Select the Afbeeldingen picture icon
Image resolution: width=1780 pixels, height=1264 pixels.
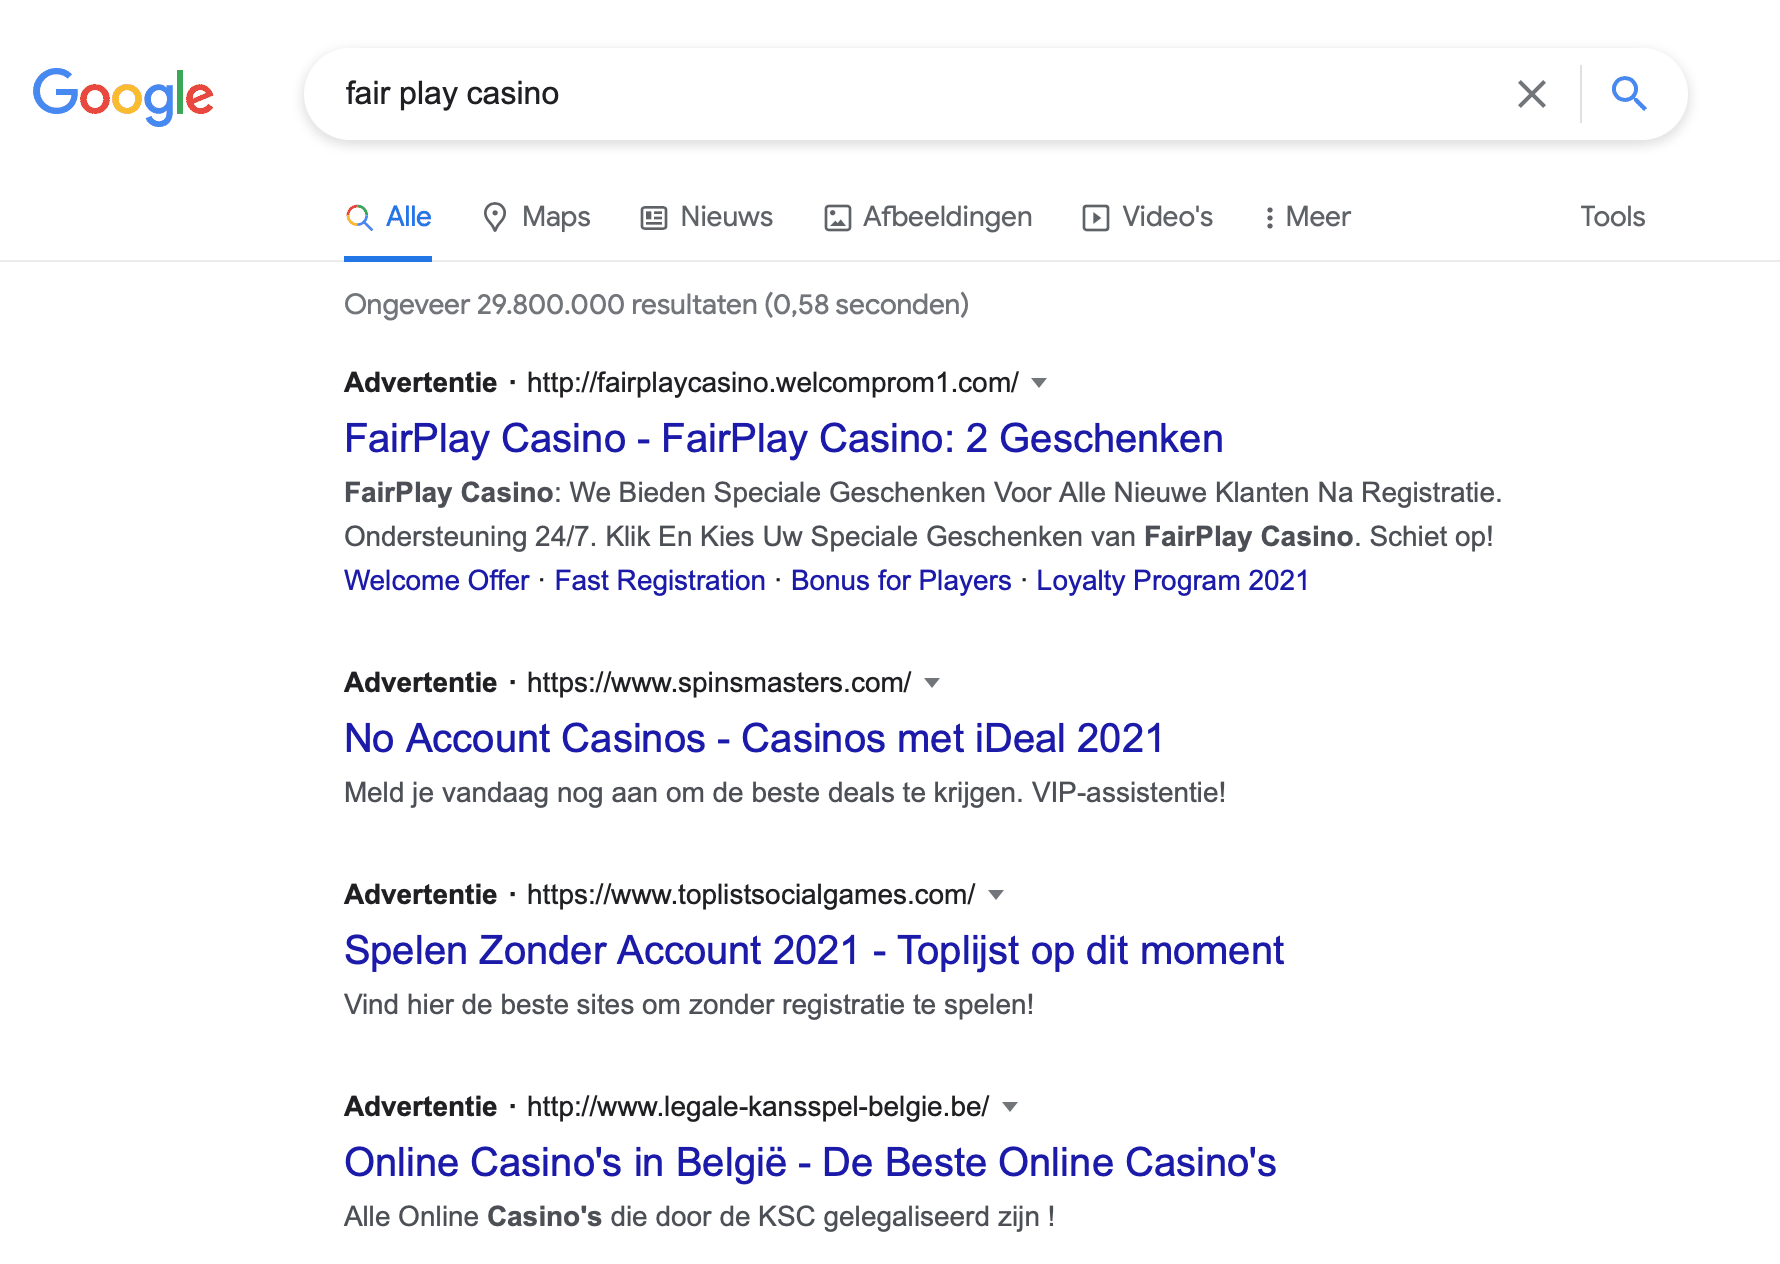(837, 218)
